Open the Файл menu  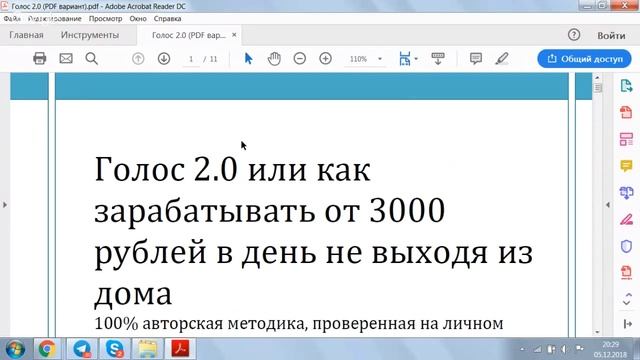tap(12, 19)
